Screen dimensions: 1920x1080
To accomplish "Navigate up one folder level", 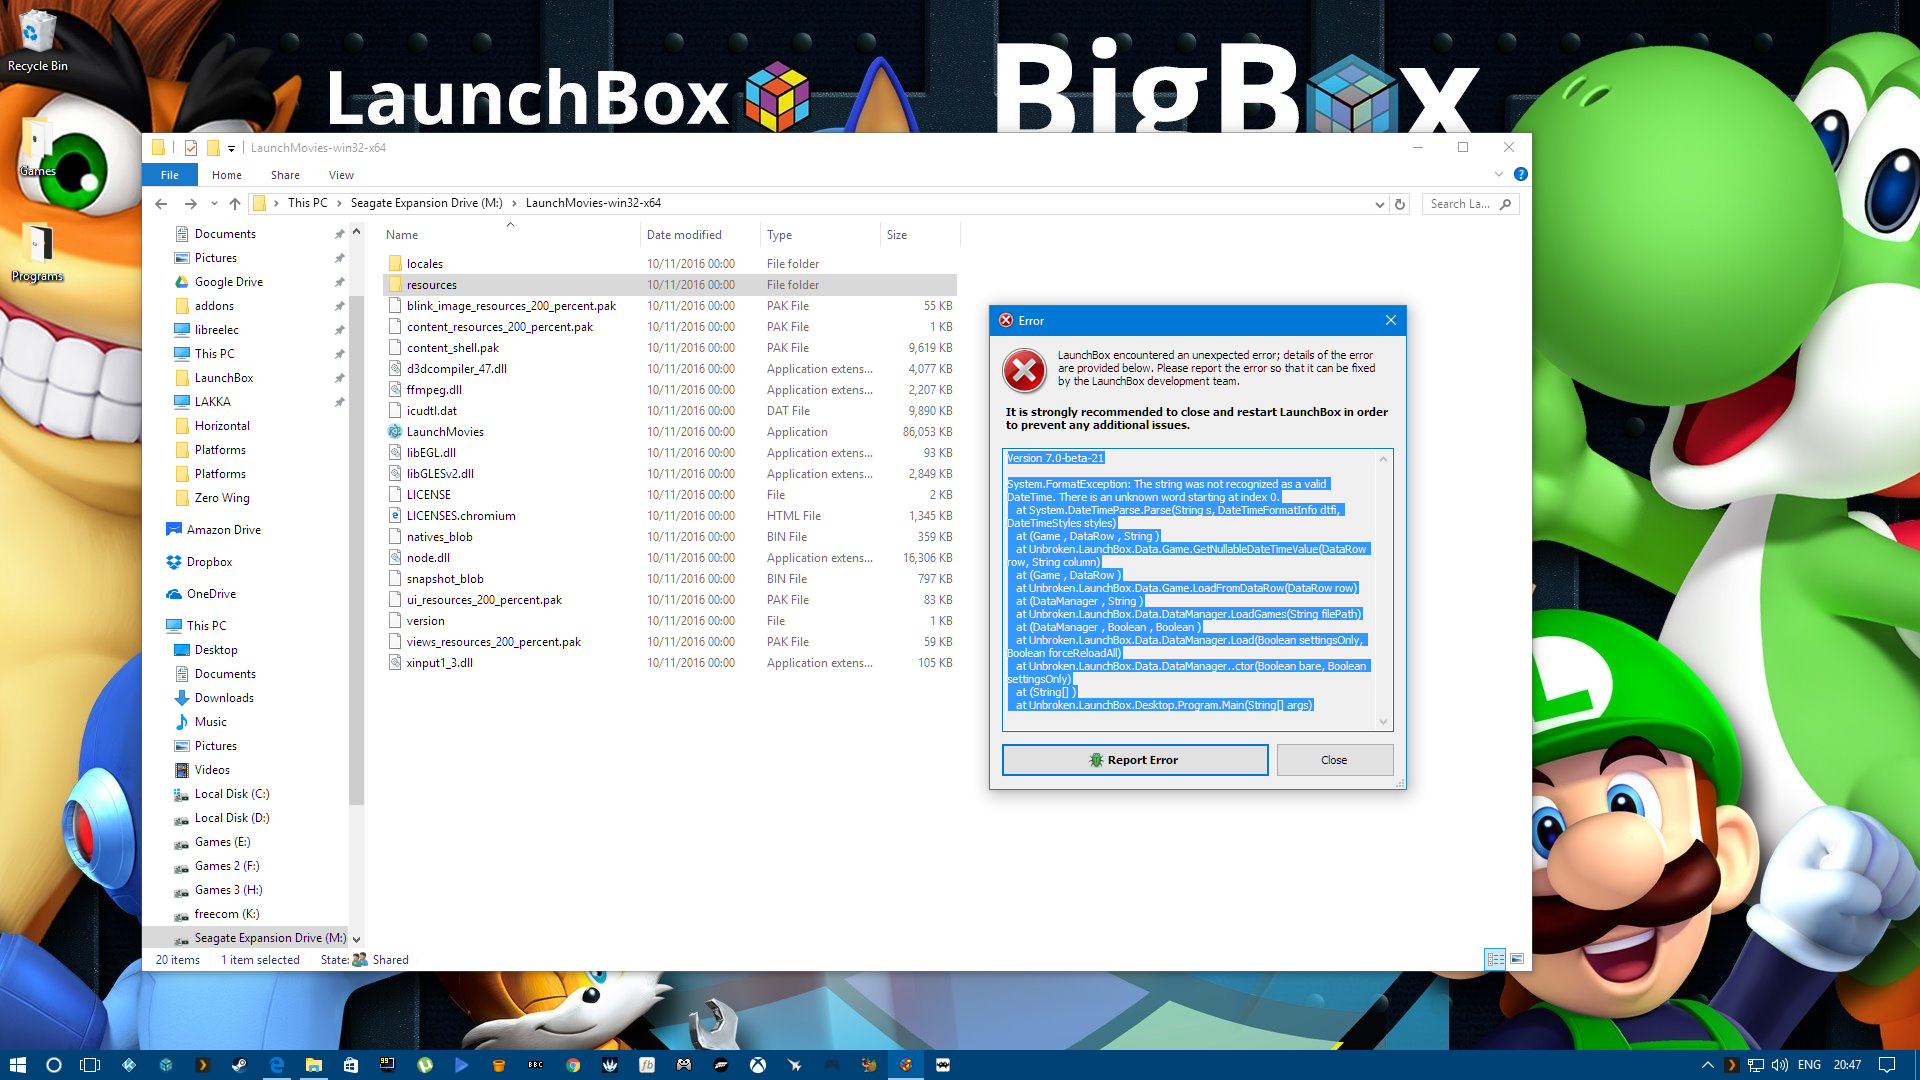I will [235, 204].
